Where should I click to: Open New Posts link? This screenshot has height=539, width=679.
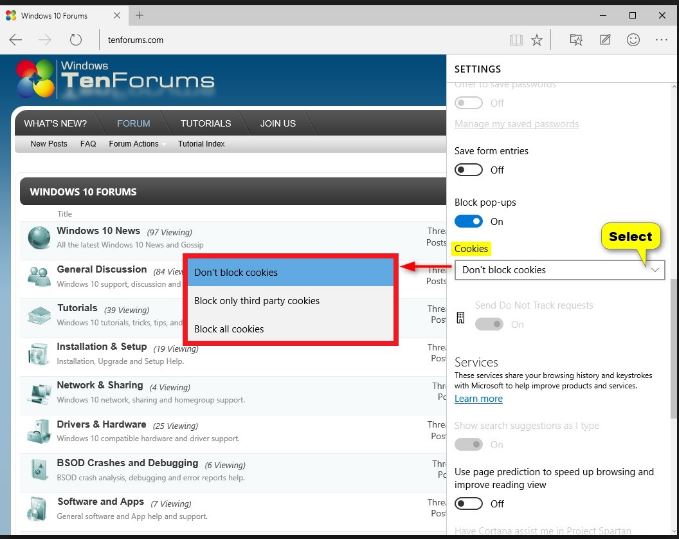(x=49, y=144)
